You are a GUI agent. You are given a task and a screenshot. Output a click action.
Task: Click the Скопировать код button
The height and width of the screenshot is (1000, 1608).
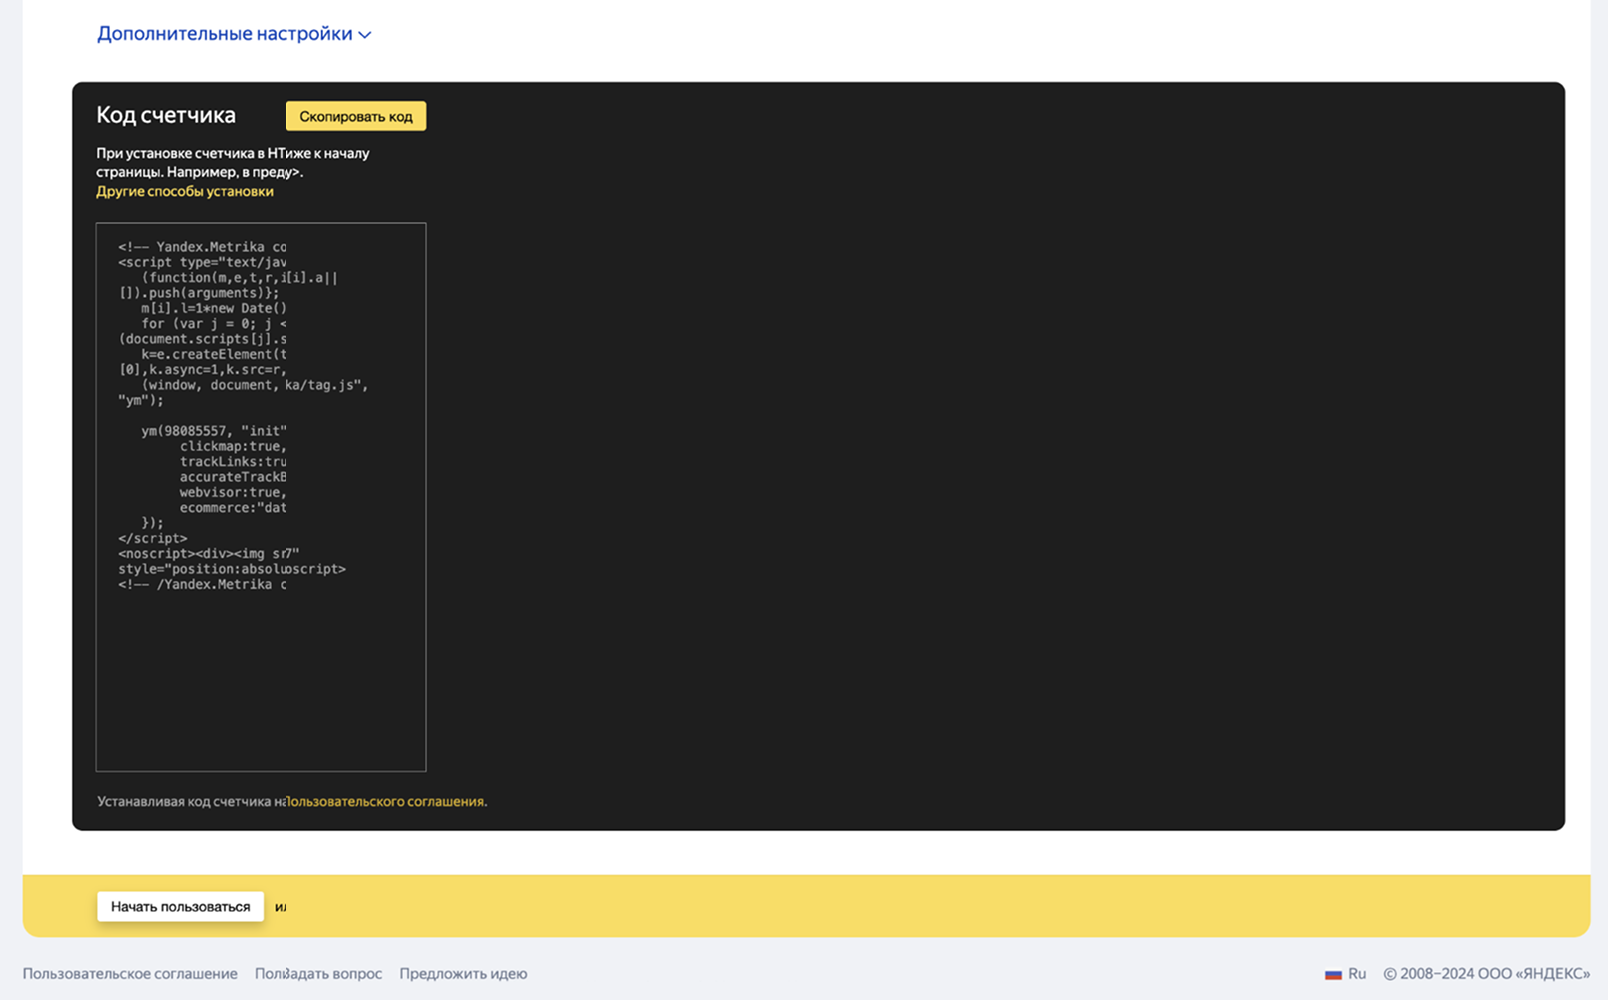[x=356, y=116]
